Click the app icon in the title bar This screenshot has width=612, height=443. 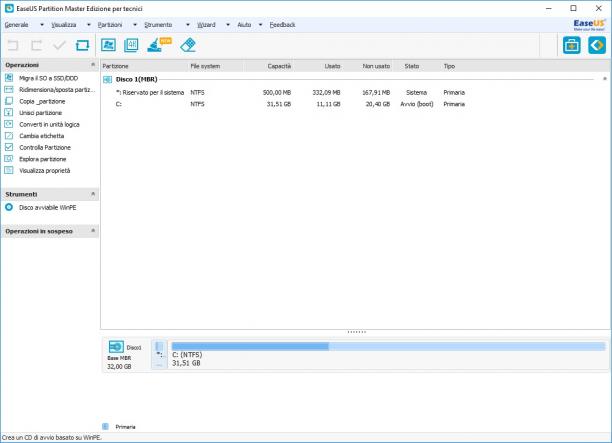[x=9, y=8]
